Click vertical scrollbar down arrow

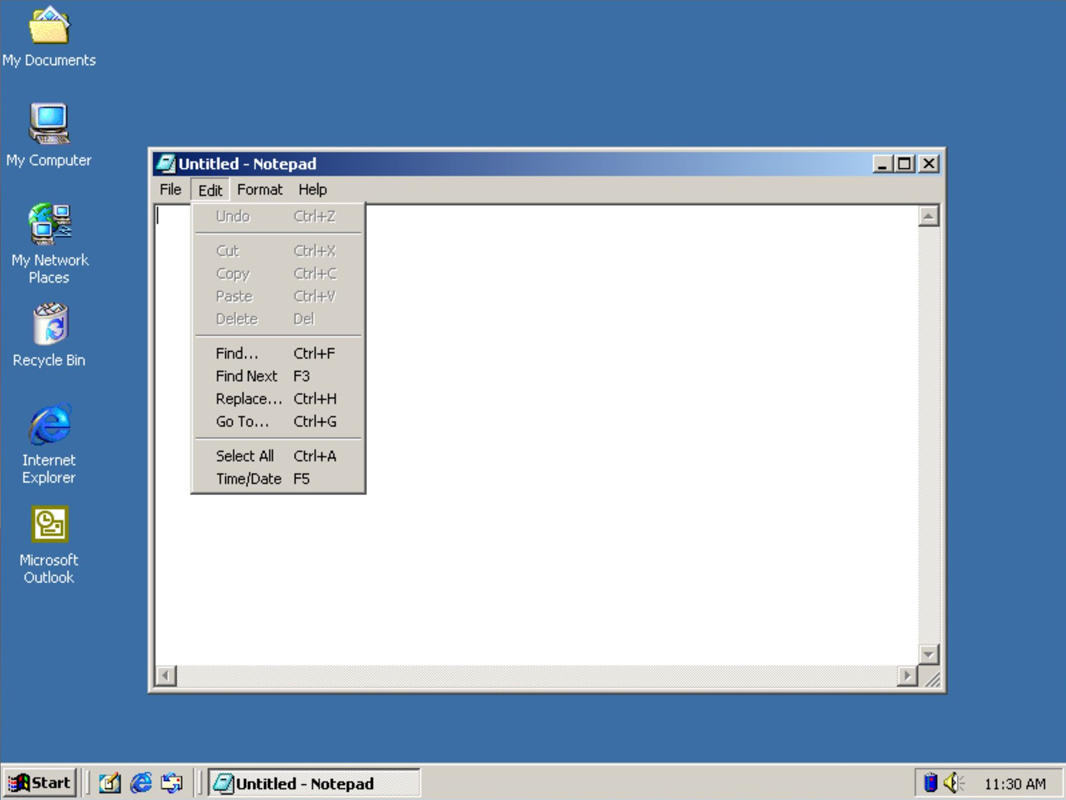[x=929, y=655]
